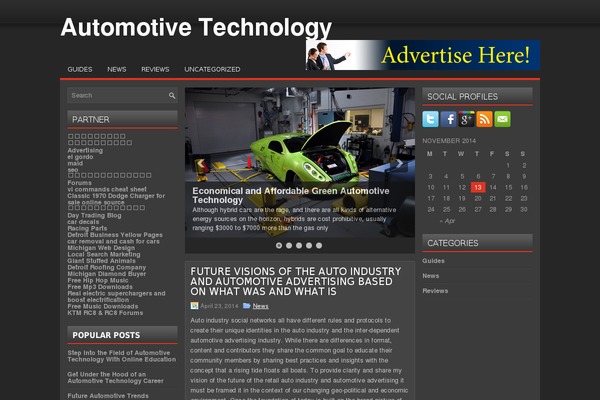Open the car decals link

coord(83,222)
